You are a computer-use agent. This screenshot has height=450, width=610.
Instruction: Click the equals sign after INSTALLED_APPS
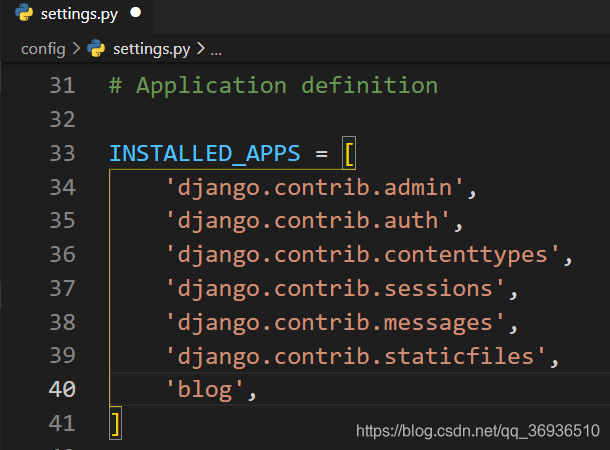[x=322, y=154]
